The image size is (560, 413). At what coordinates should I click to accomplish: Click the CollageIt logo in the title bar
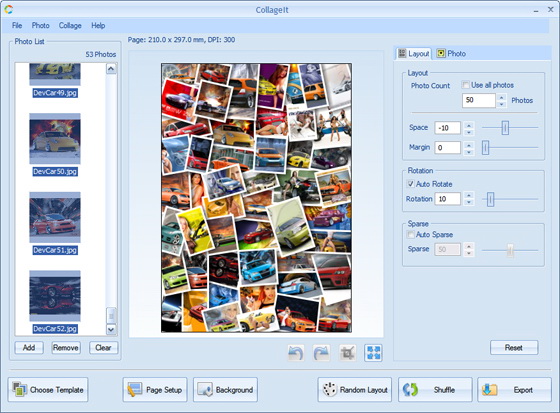(x=9, y=10)
